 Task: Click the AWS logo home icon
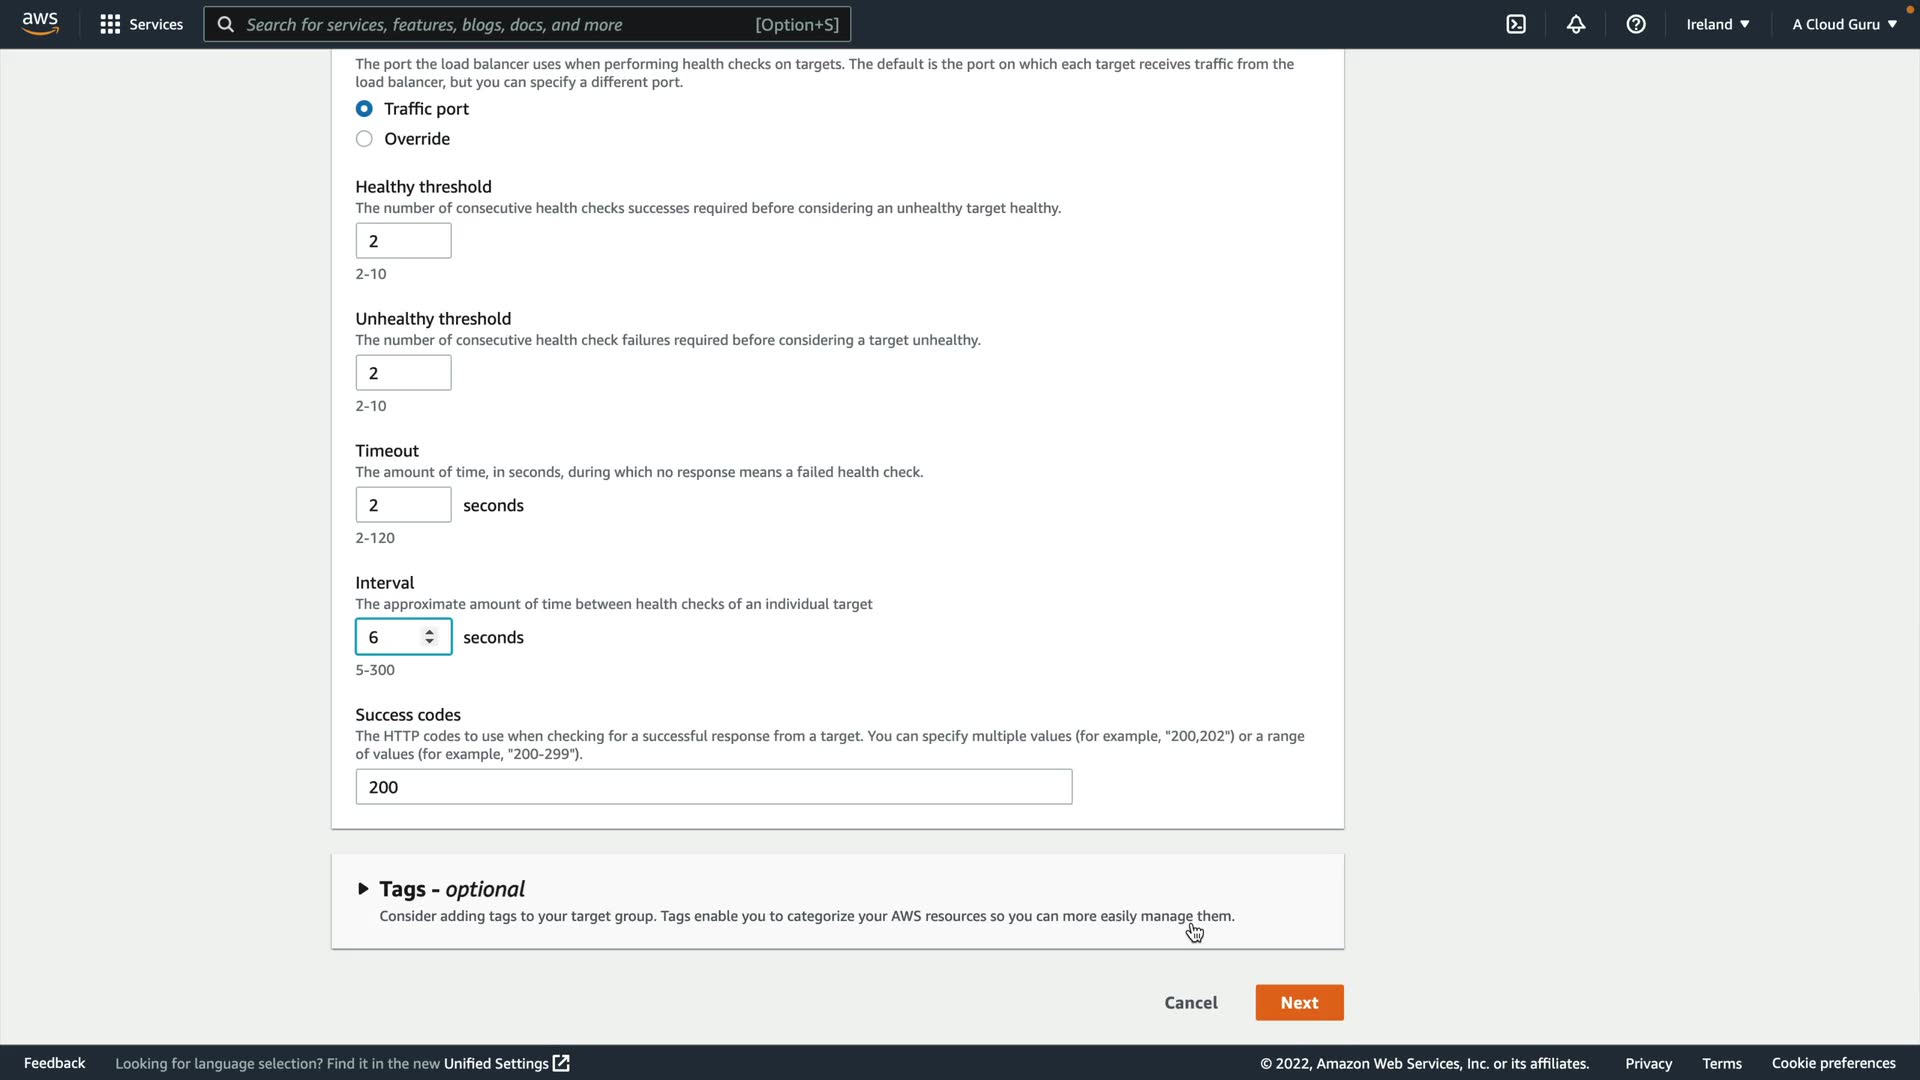coord(40,24)
